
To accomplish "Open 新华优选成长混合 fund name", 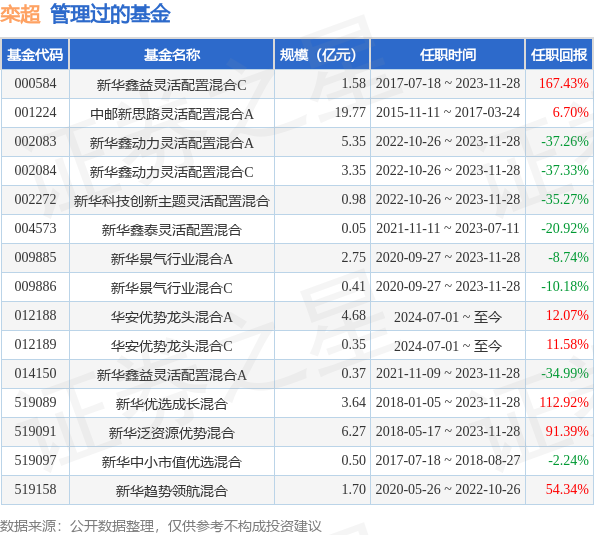I will pos(172,404).
